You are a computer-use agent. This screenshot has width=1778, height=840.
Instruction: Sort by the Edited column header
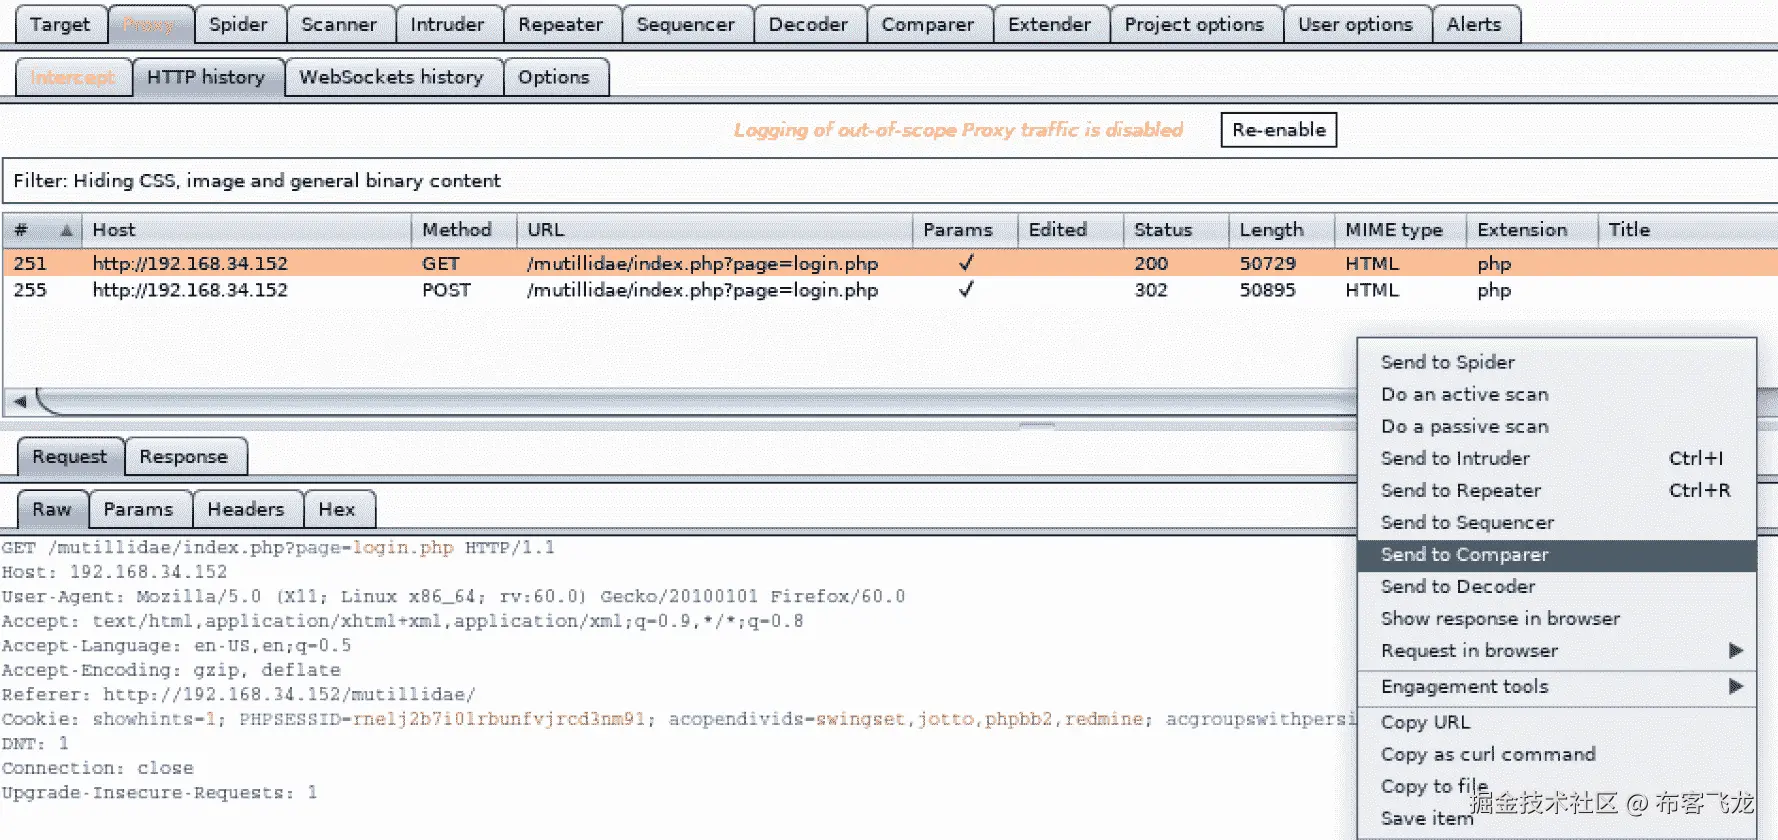(x=1070, y=230)
